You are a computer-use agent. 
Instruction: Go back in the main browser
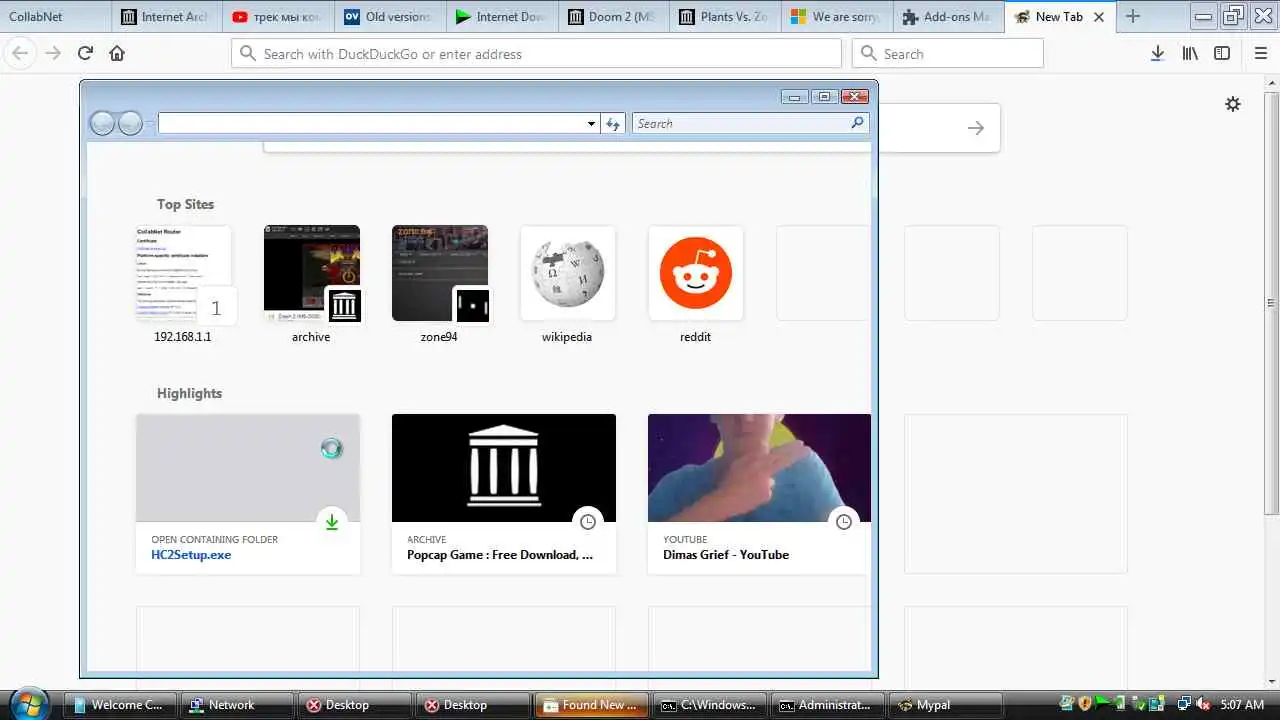tap(20, 54)
